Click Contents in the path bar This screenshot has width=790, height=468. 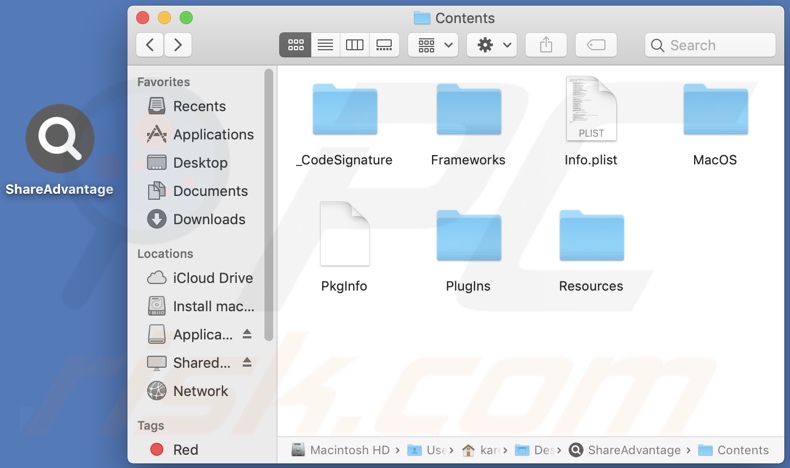pos(734,450)
